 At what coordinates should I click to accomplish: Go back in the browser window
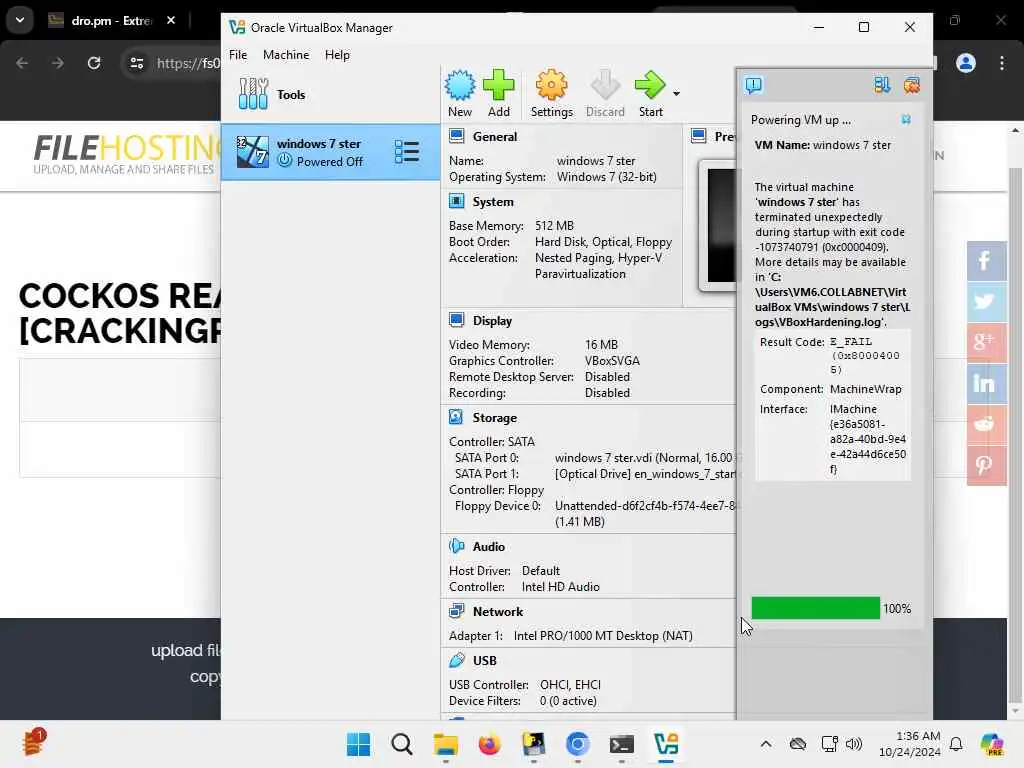(22, 63)
